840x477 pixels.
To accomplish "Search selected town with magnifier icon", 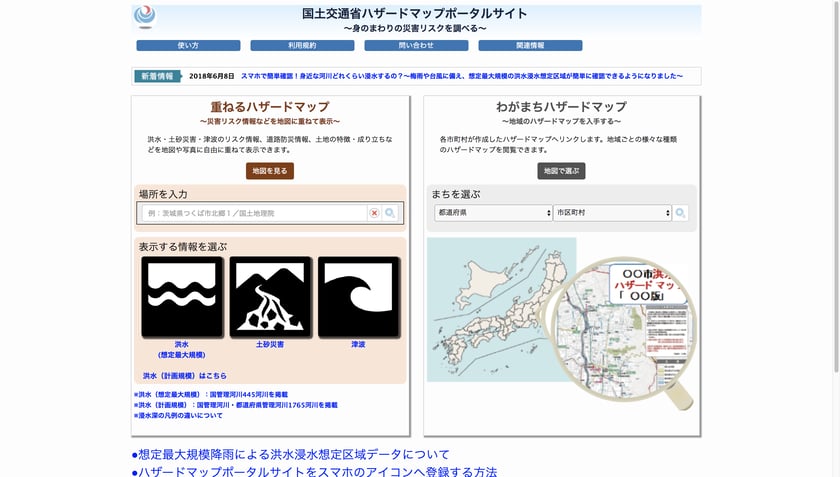I will [x=680, y=213].
